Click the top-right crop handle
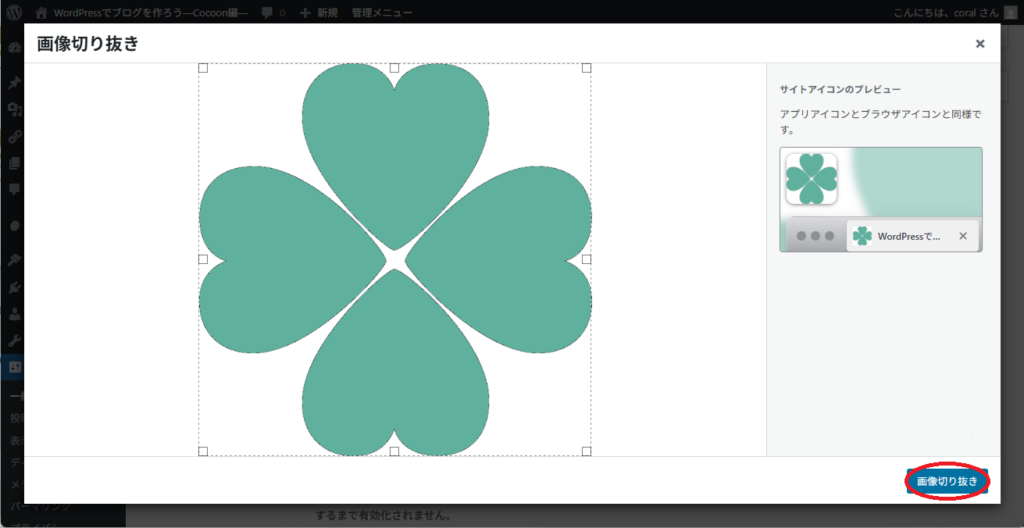The width and height of the screenshot is (1024, 528). 586,68
